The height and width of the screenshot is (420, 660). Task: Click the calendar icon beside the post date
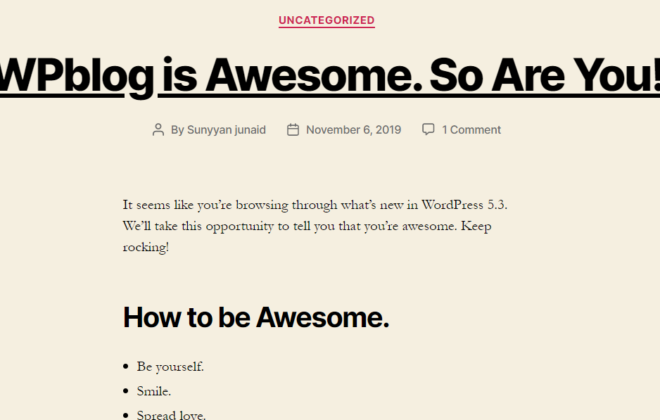[x=293, y=130]
